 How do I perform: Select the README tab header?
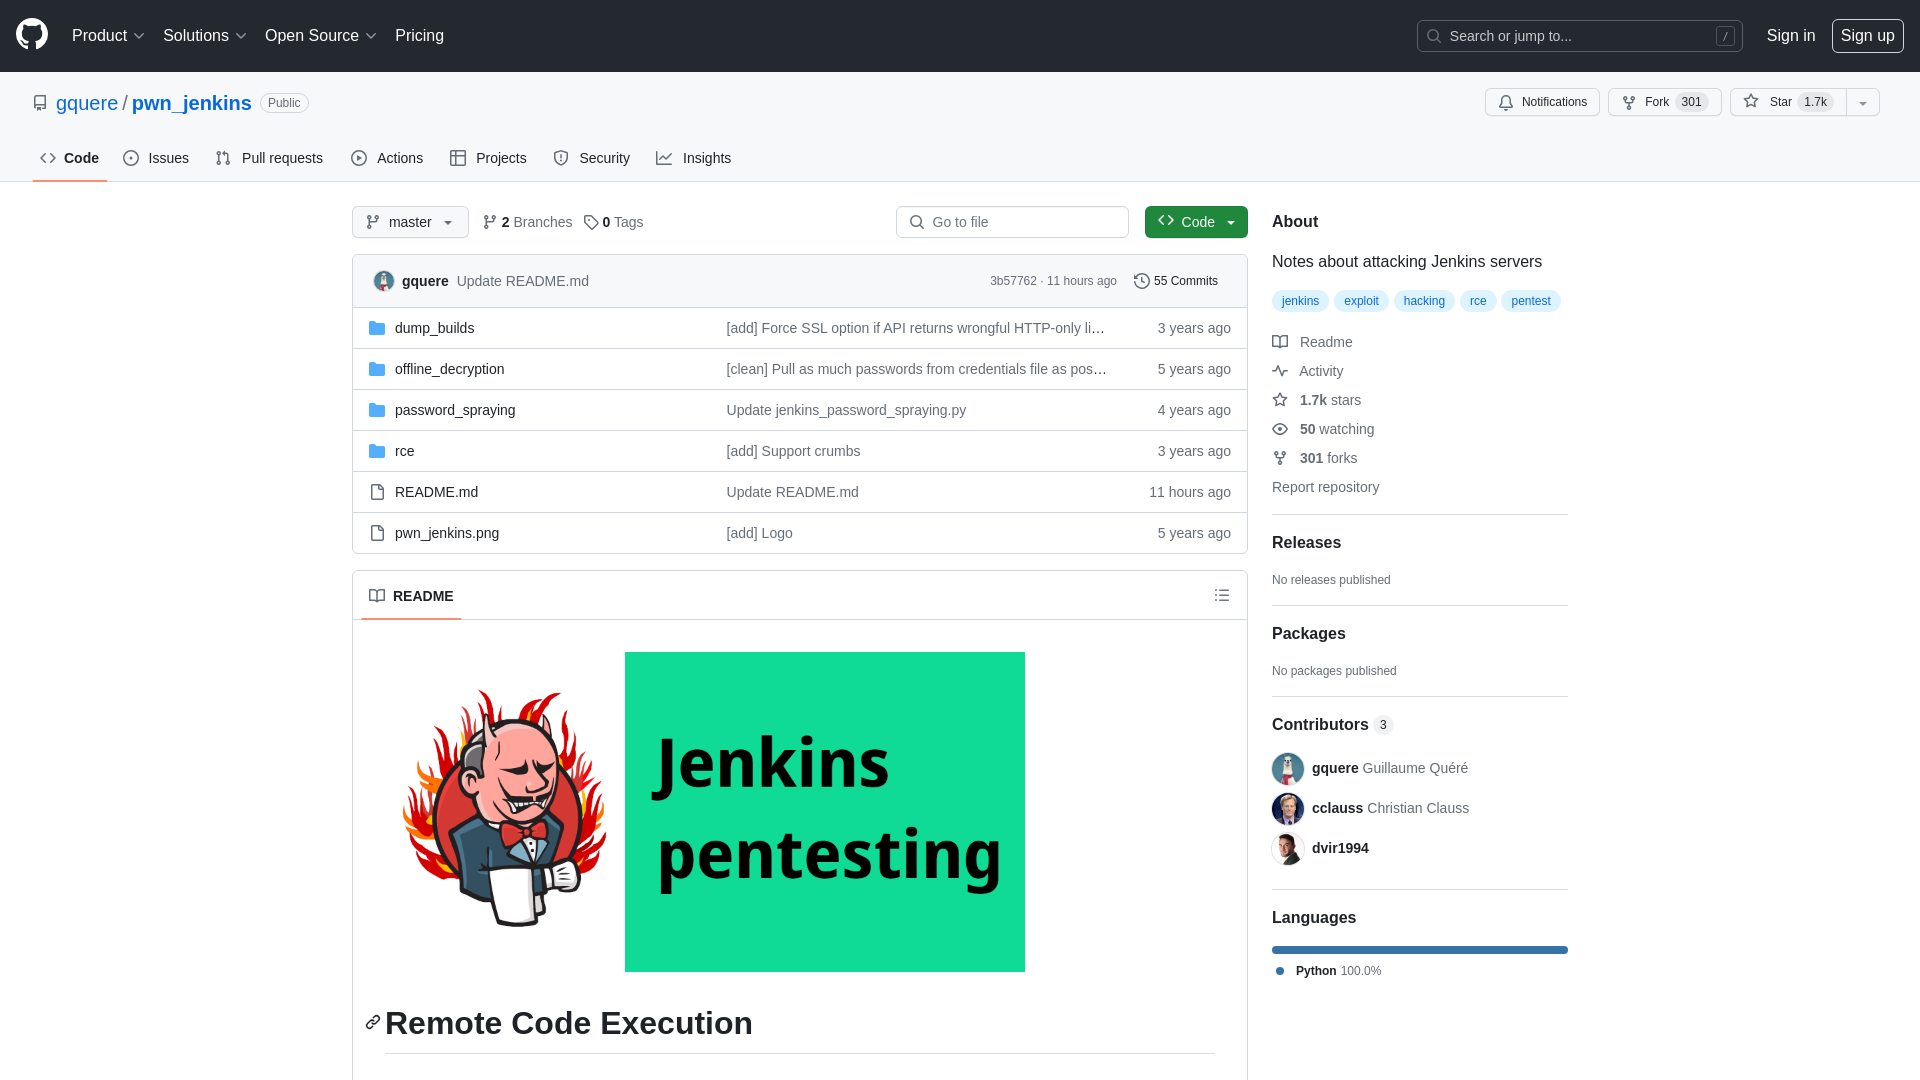[x=411, y=596]
